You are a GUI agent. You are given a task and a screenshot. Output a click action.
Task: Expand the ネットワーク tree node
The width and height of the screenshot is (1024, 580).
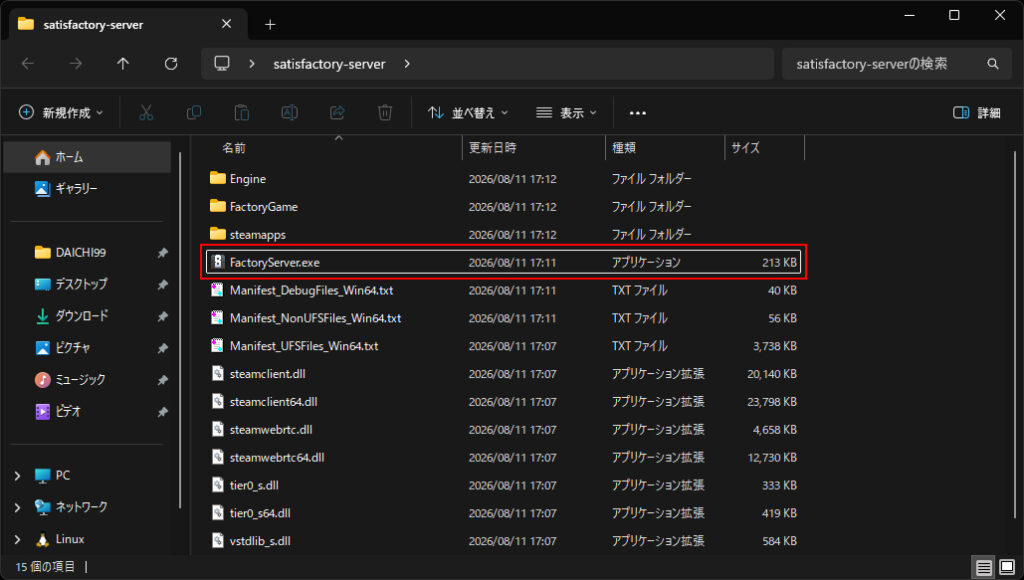coord(18,507)
